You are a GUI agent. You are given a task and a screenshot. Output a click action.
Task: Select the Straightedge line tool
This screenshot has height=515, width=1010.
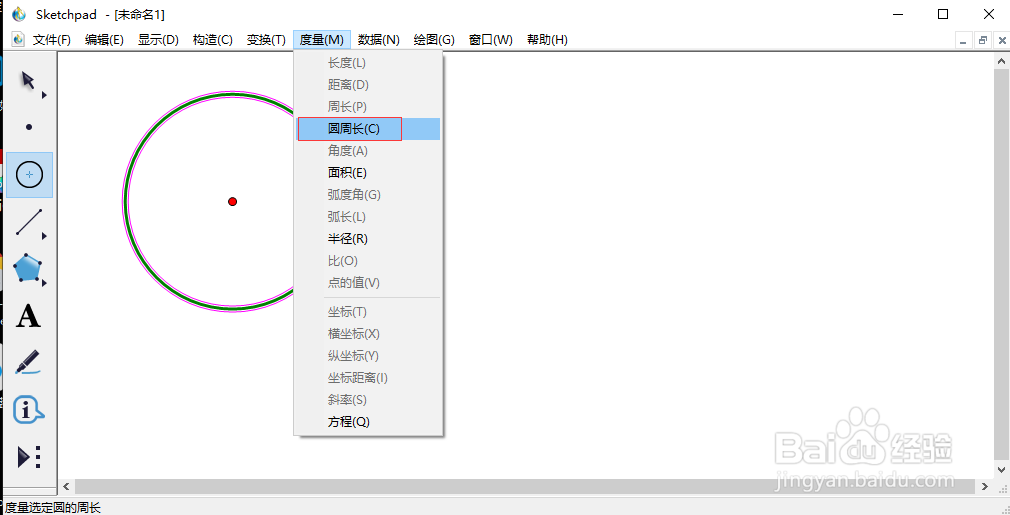[x=28, y=221]
